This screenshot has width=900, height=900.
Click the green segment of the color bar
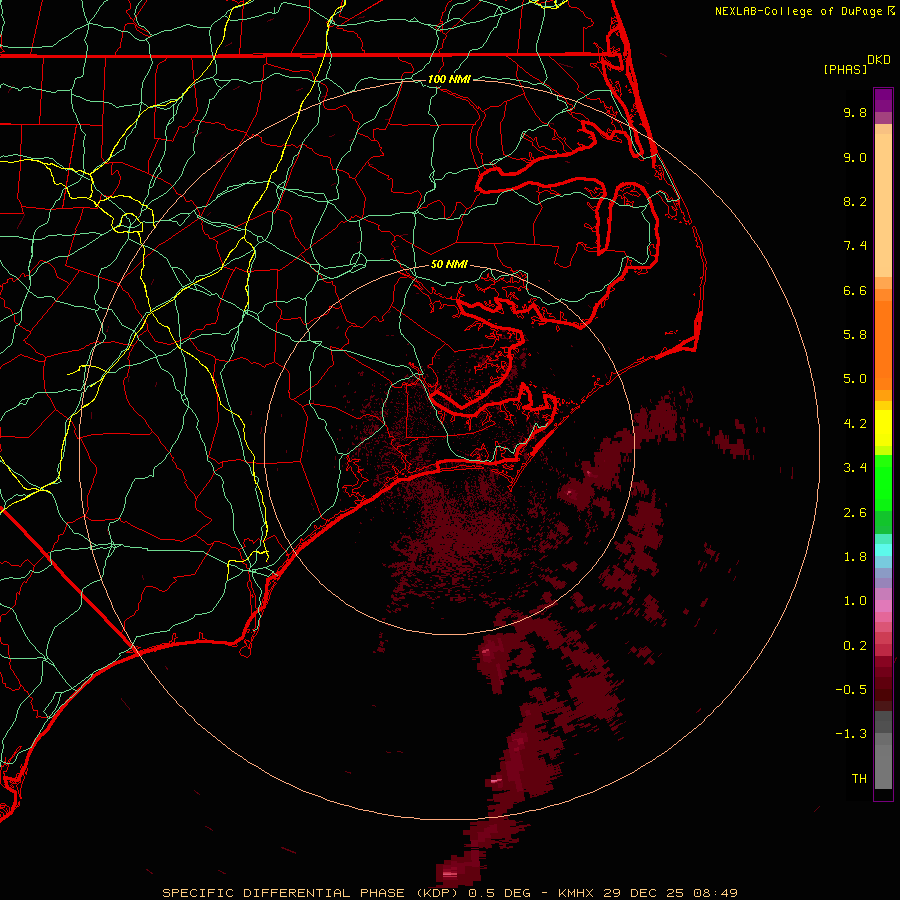coord(883,482)
